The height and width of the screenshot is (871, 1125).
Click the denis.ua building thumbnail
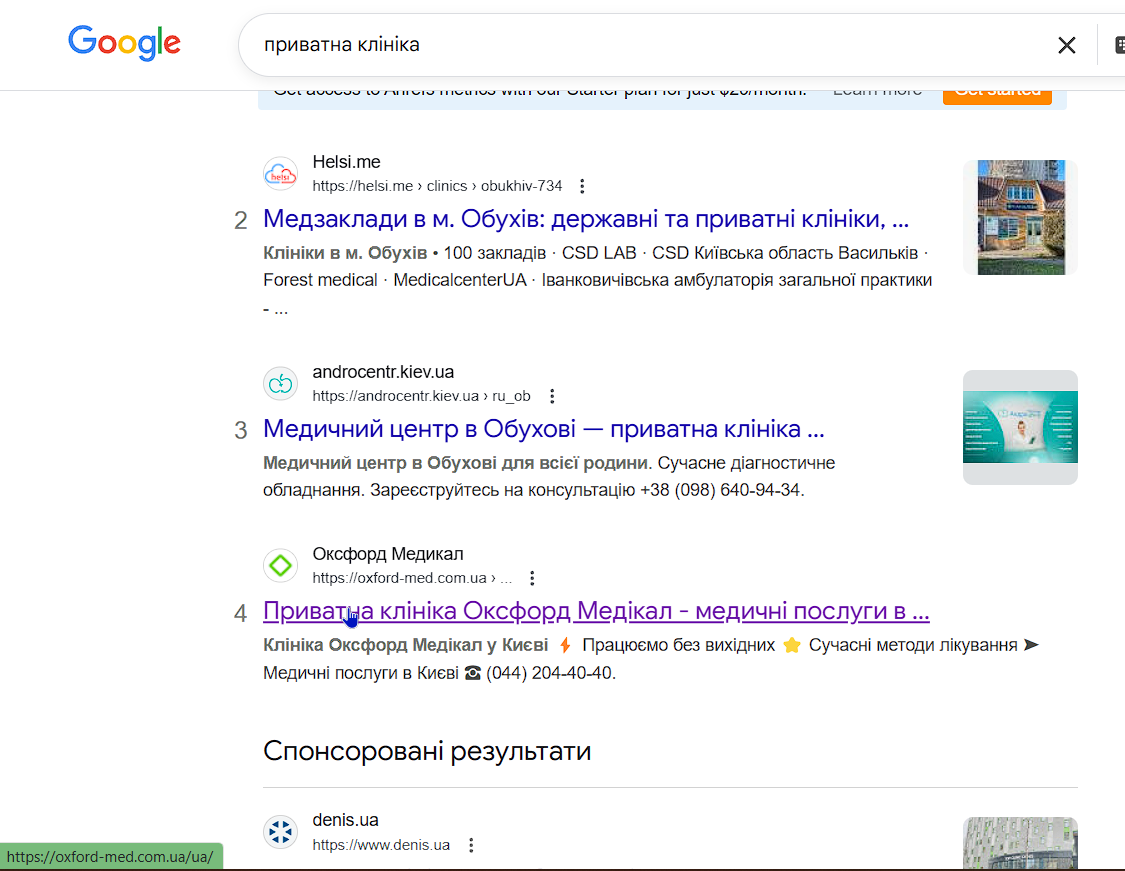pyautogui.click(x=1020, y=843)
